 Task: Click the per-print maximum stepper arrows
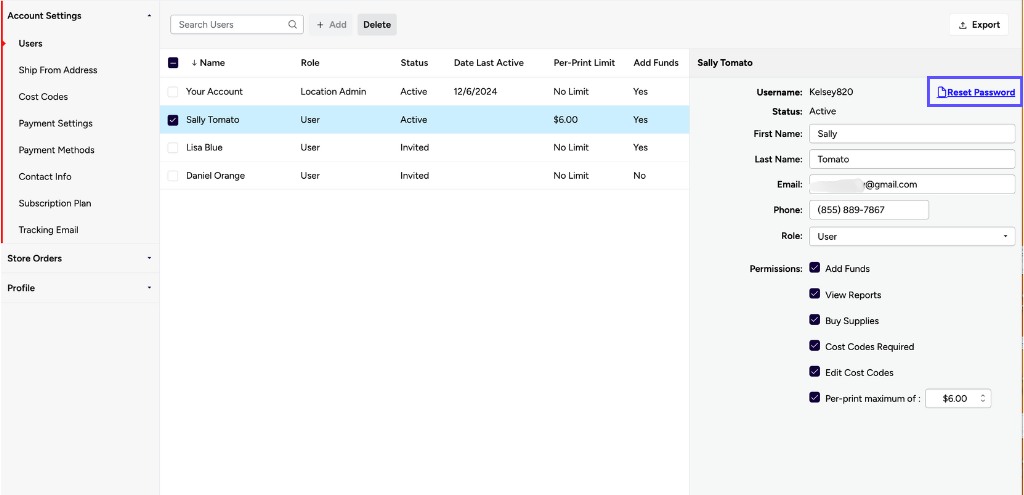[x=983, y=398]
